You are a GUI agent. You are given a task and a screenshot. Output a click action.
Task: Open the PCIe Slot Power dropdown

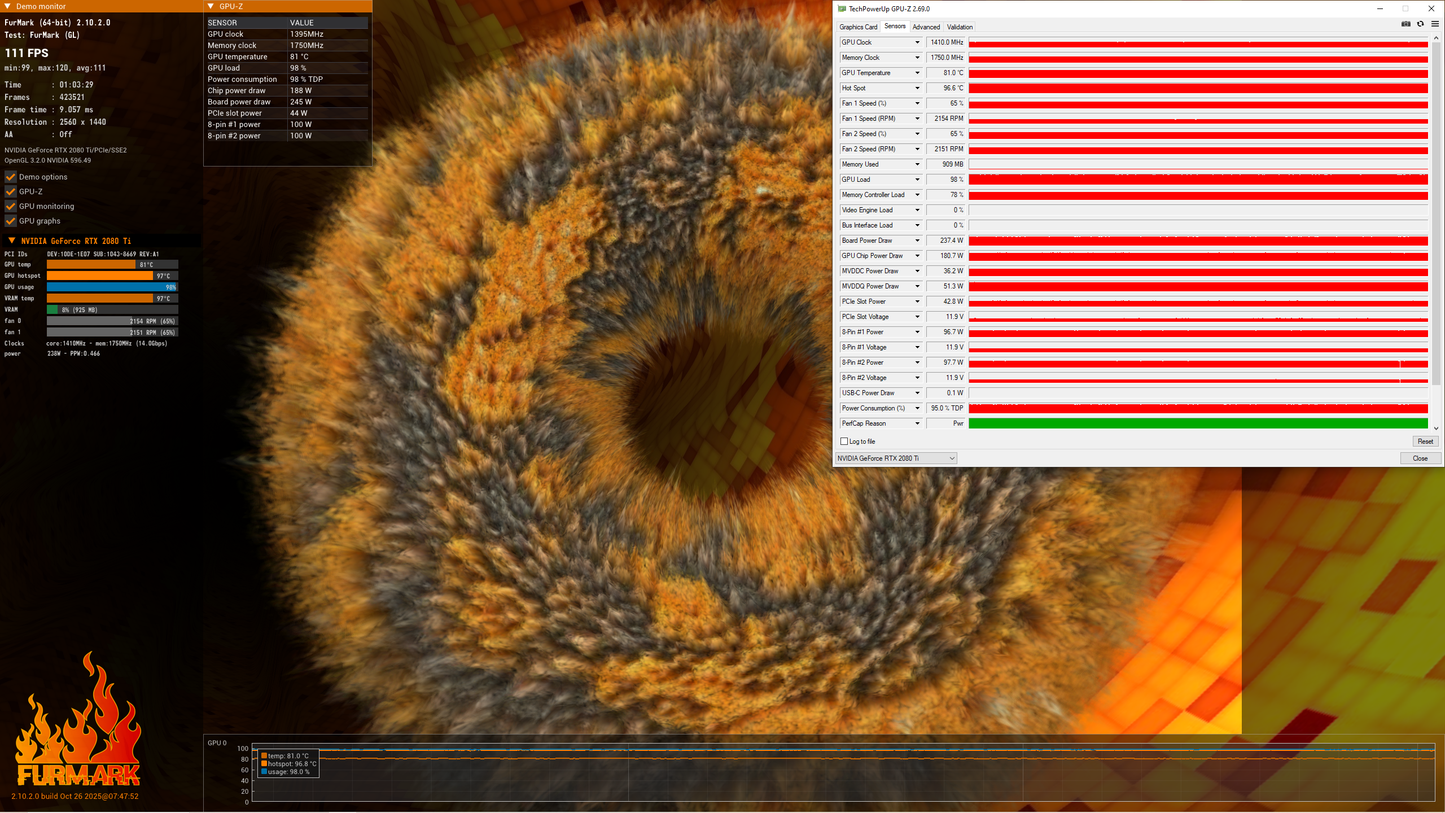tap(917, 302)
